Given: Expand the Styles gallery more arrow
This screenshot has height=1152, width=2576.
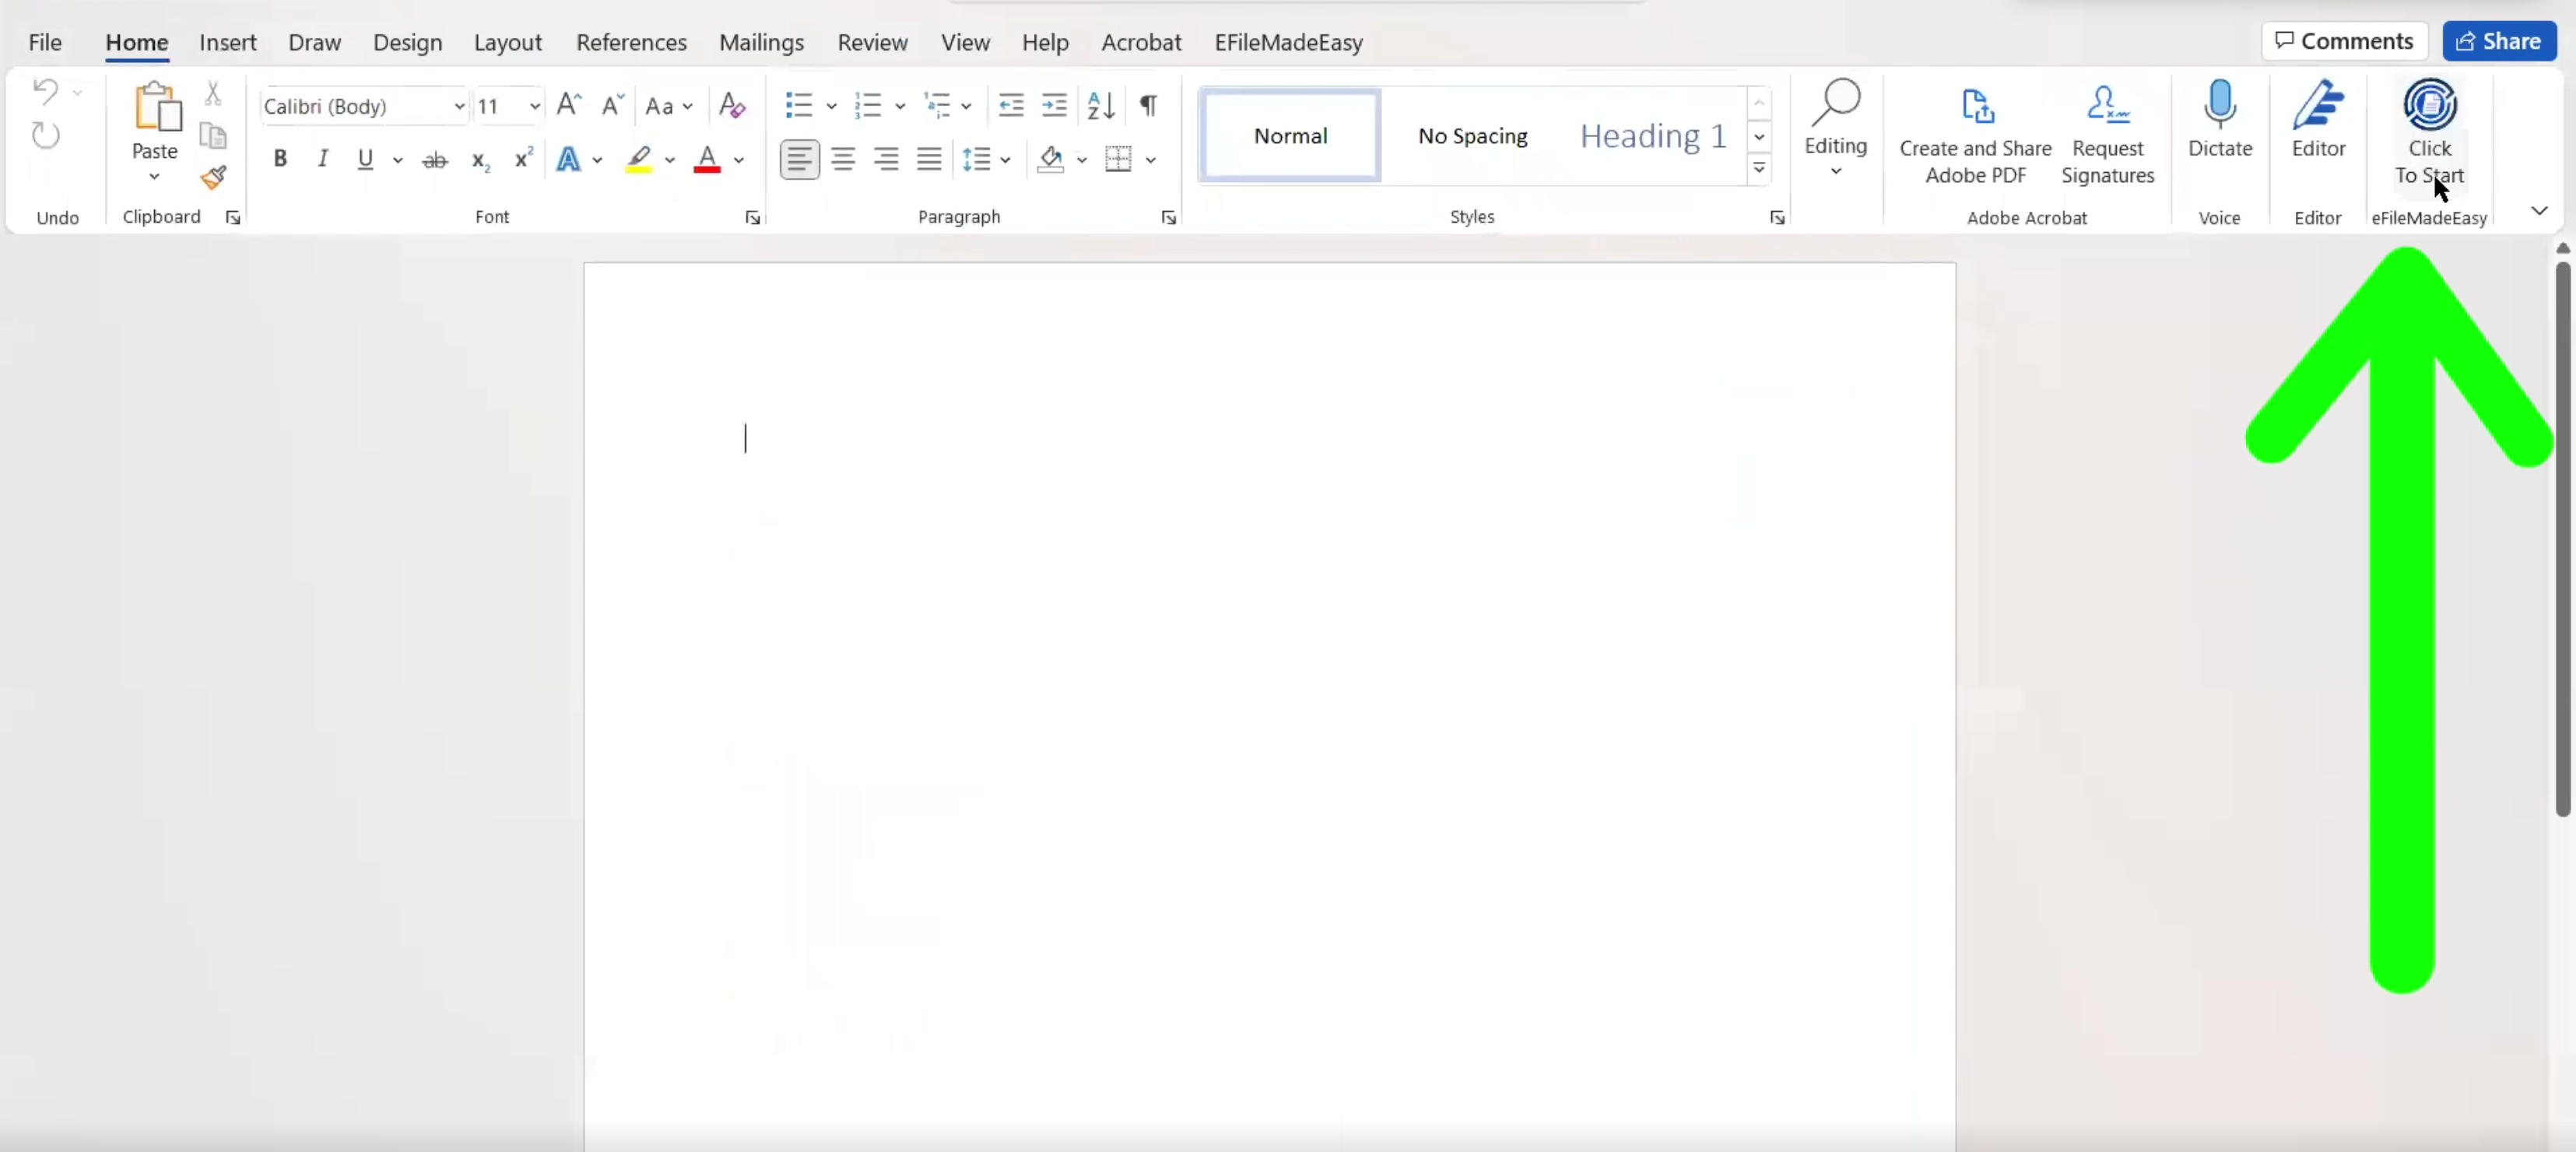Looking at the screenshot, I should click(x=1759, y=168).
